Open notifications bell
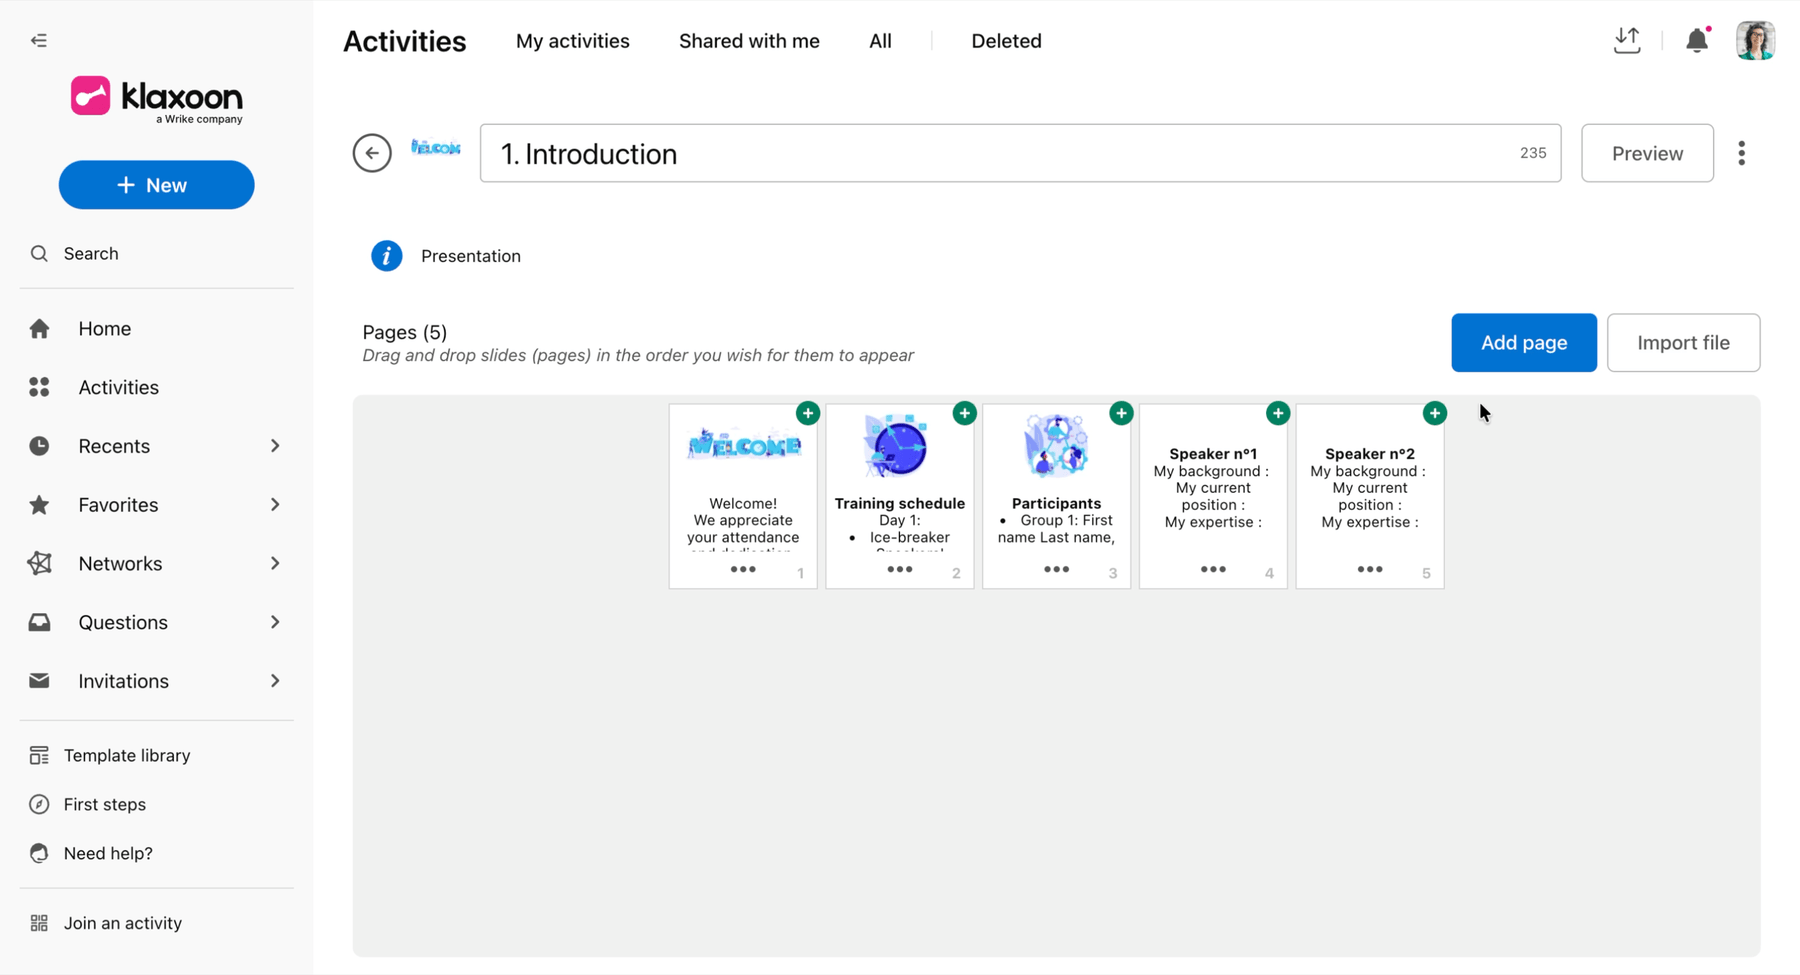This screenshot has width=1800, height=975. point(1697,40)
